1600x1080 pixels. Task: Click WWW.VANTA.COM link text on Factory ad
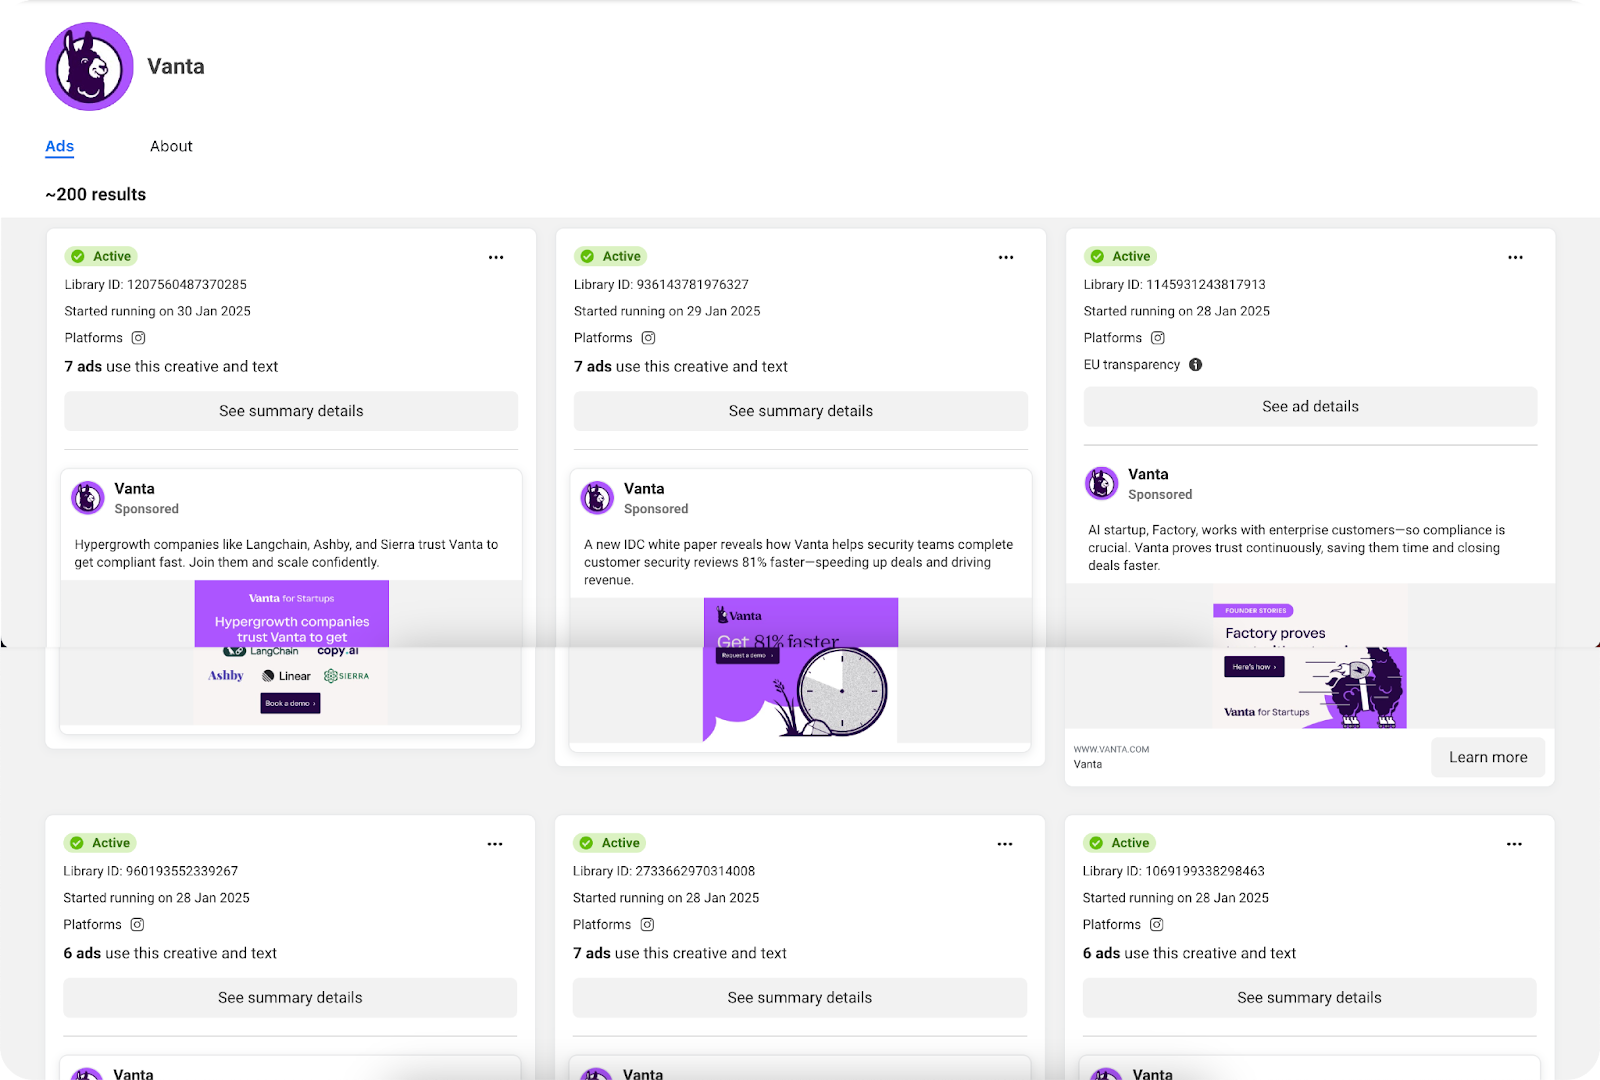click(1111, 749)
